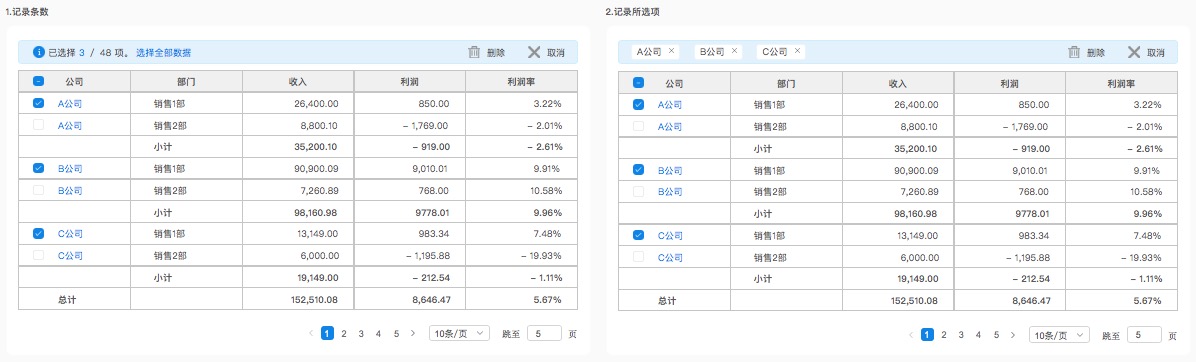
Task: Select page 1 in 记录条数 pagination
Action: [327, 333]
